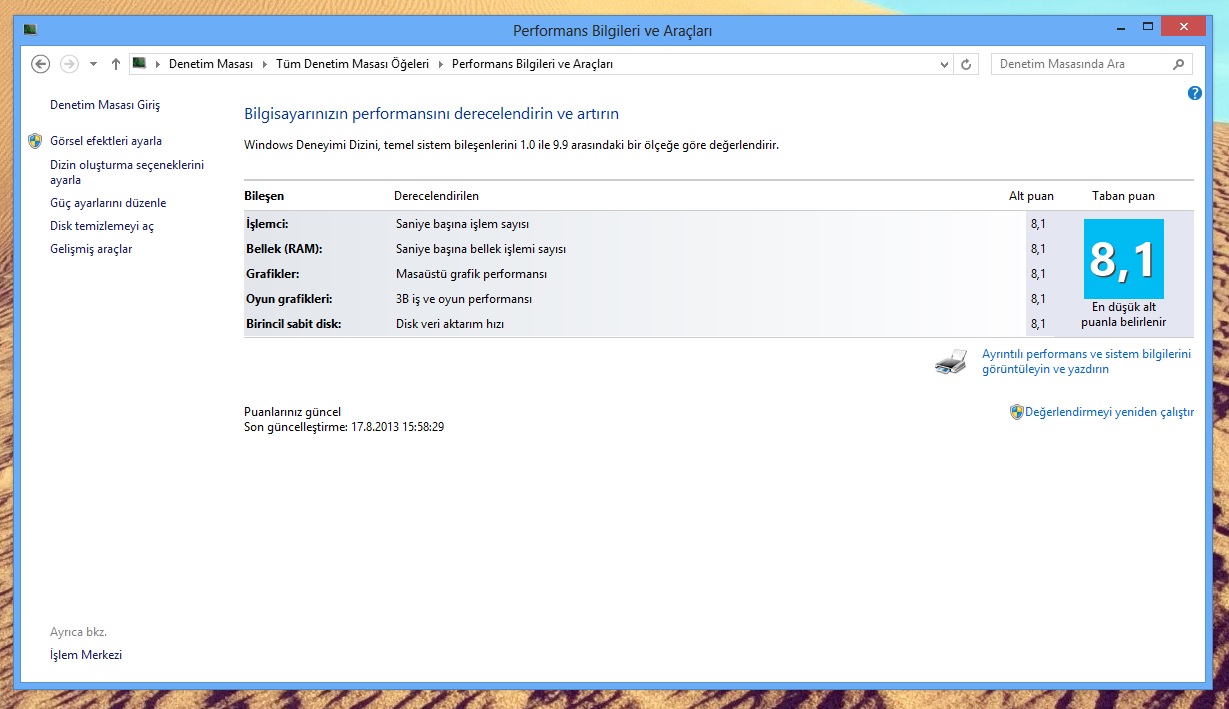Run Değerlendirmeyi yeniden çalıştır link
Screen dimensions: 1229x709
(1109, 412)
